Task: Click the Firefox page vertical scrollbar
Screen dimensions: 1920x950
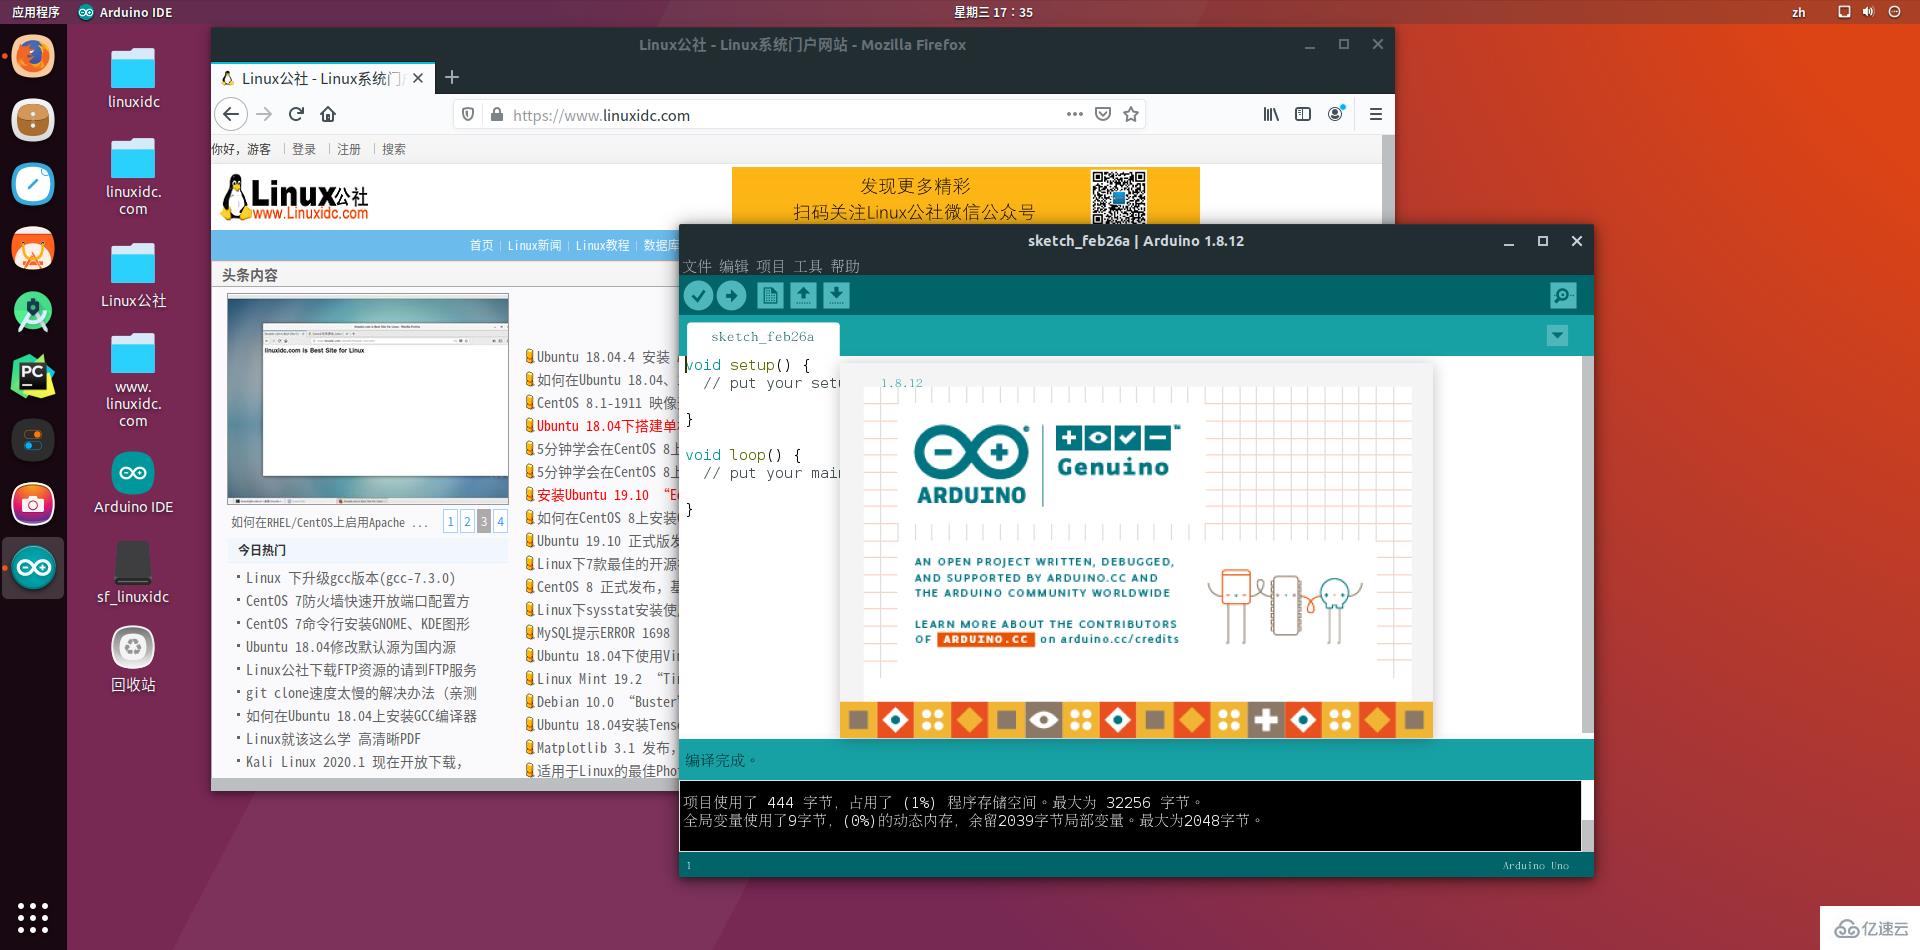Action: pyautogui.click(x=1387, y=180)
